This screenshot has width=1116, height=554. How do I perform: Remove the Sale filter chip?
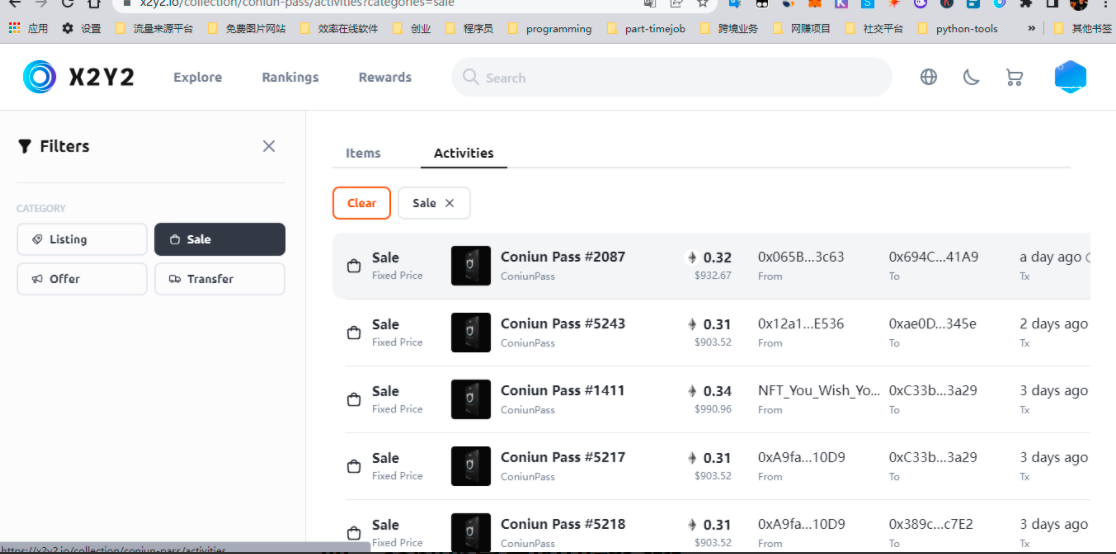click(449, 203)
